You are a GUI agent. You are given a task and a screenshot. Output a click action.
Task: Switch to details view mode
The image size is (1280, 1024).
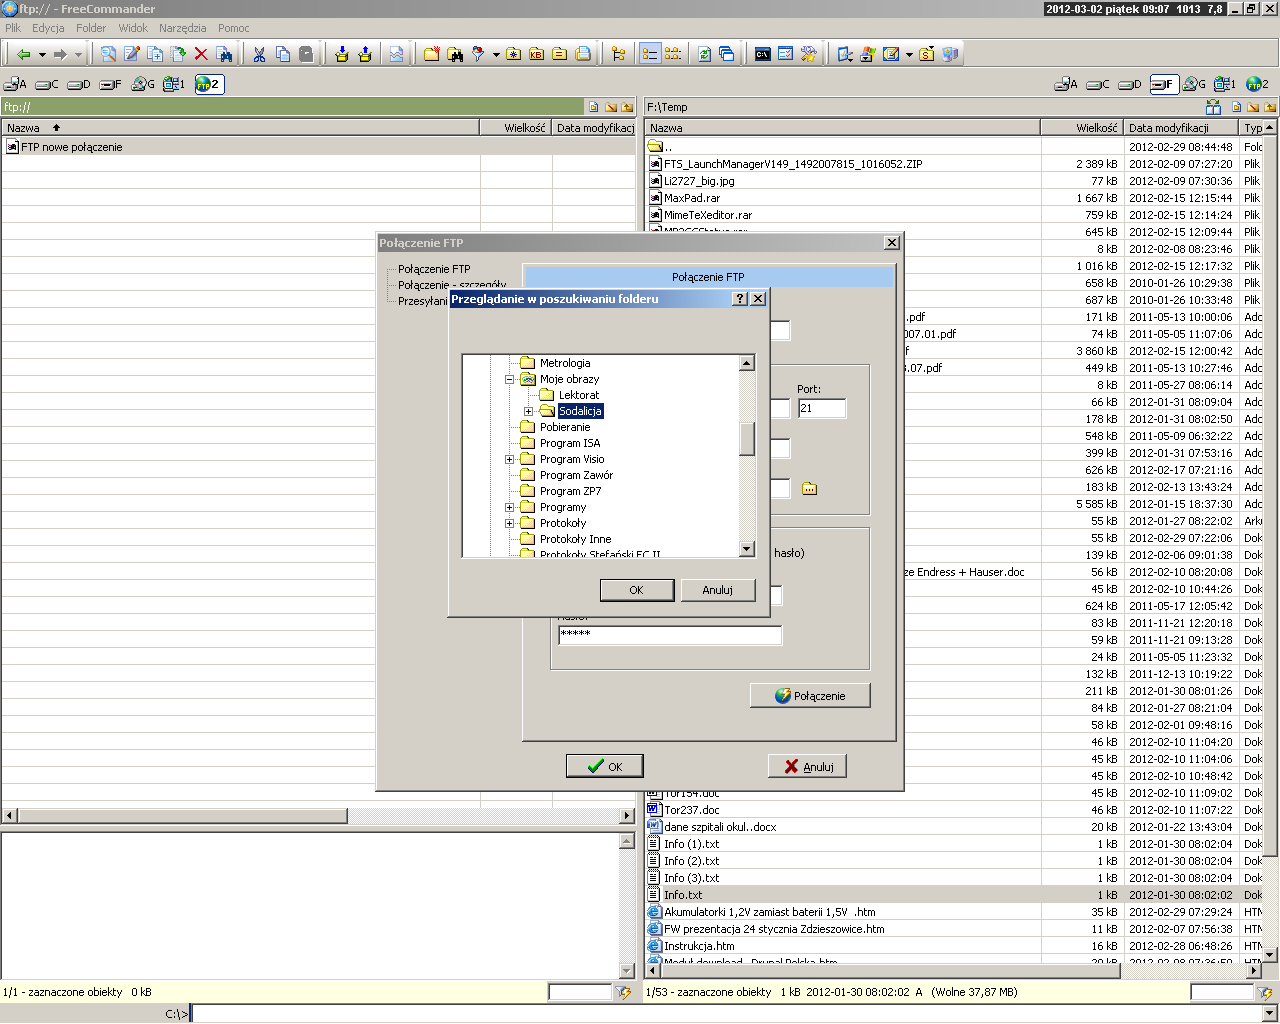[650, 54]
